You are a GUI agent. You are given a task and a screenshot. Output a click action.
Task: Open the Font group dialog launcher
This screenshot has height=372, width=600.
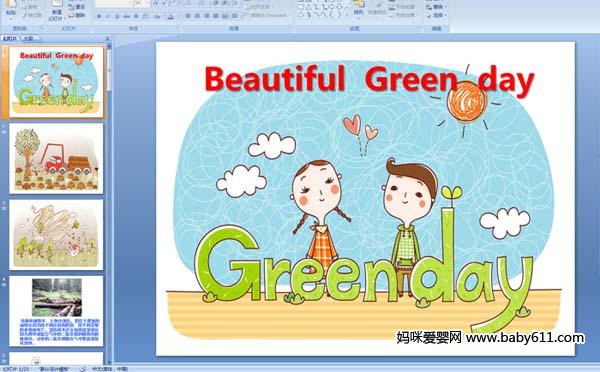coord(178,28)
